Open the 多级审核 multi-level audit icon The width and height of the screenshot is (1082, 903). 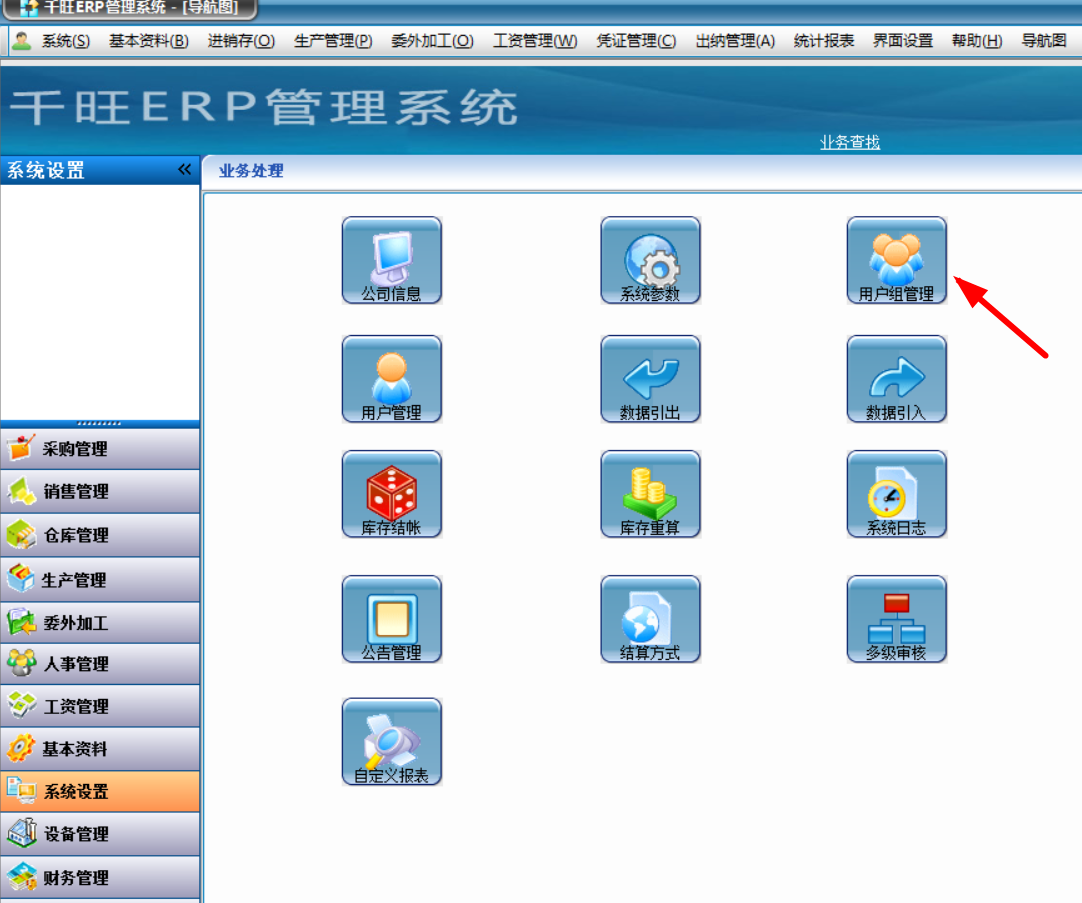tap(896, 619)
